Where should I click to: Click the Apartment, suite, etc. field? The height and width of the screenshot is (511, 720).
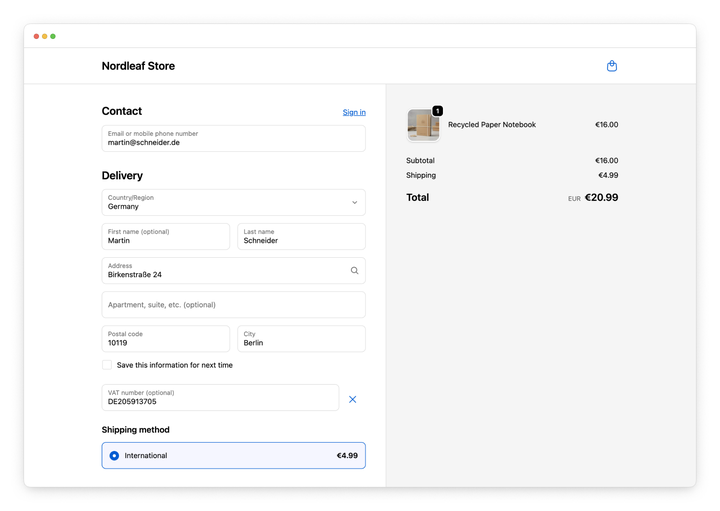(x=234, y=304)
